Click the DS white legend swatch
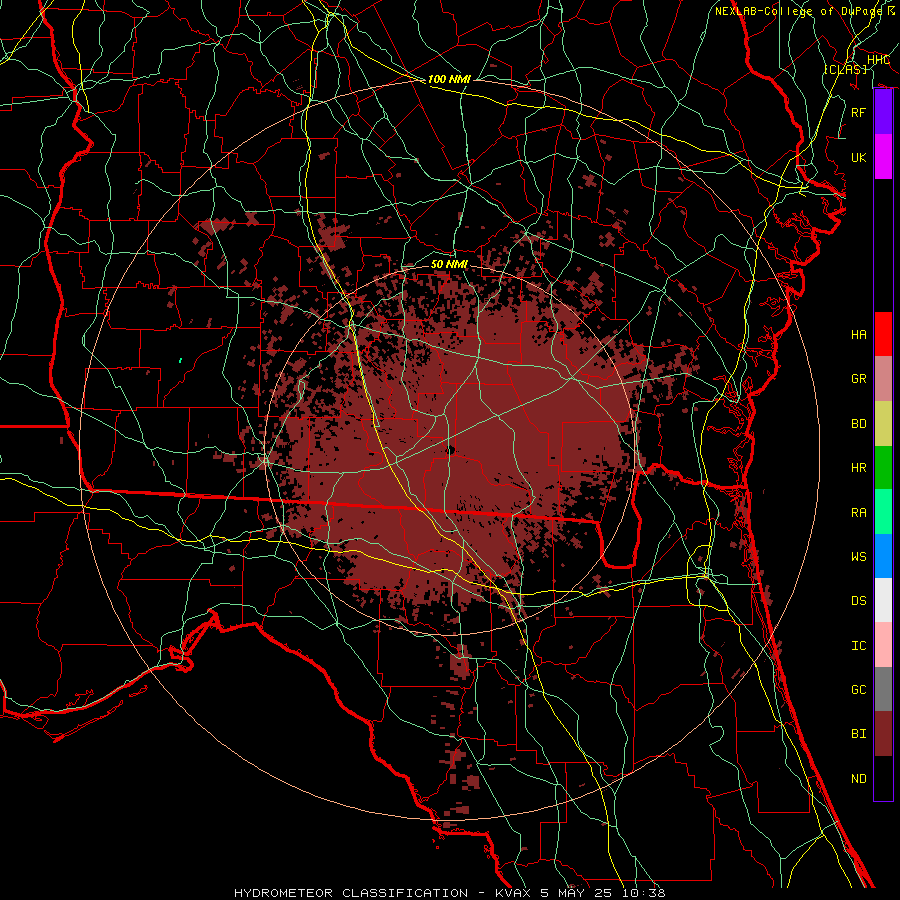The image size is (900, 900). (x=883, y=600)
